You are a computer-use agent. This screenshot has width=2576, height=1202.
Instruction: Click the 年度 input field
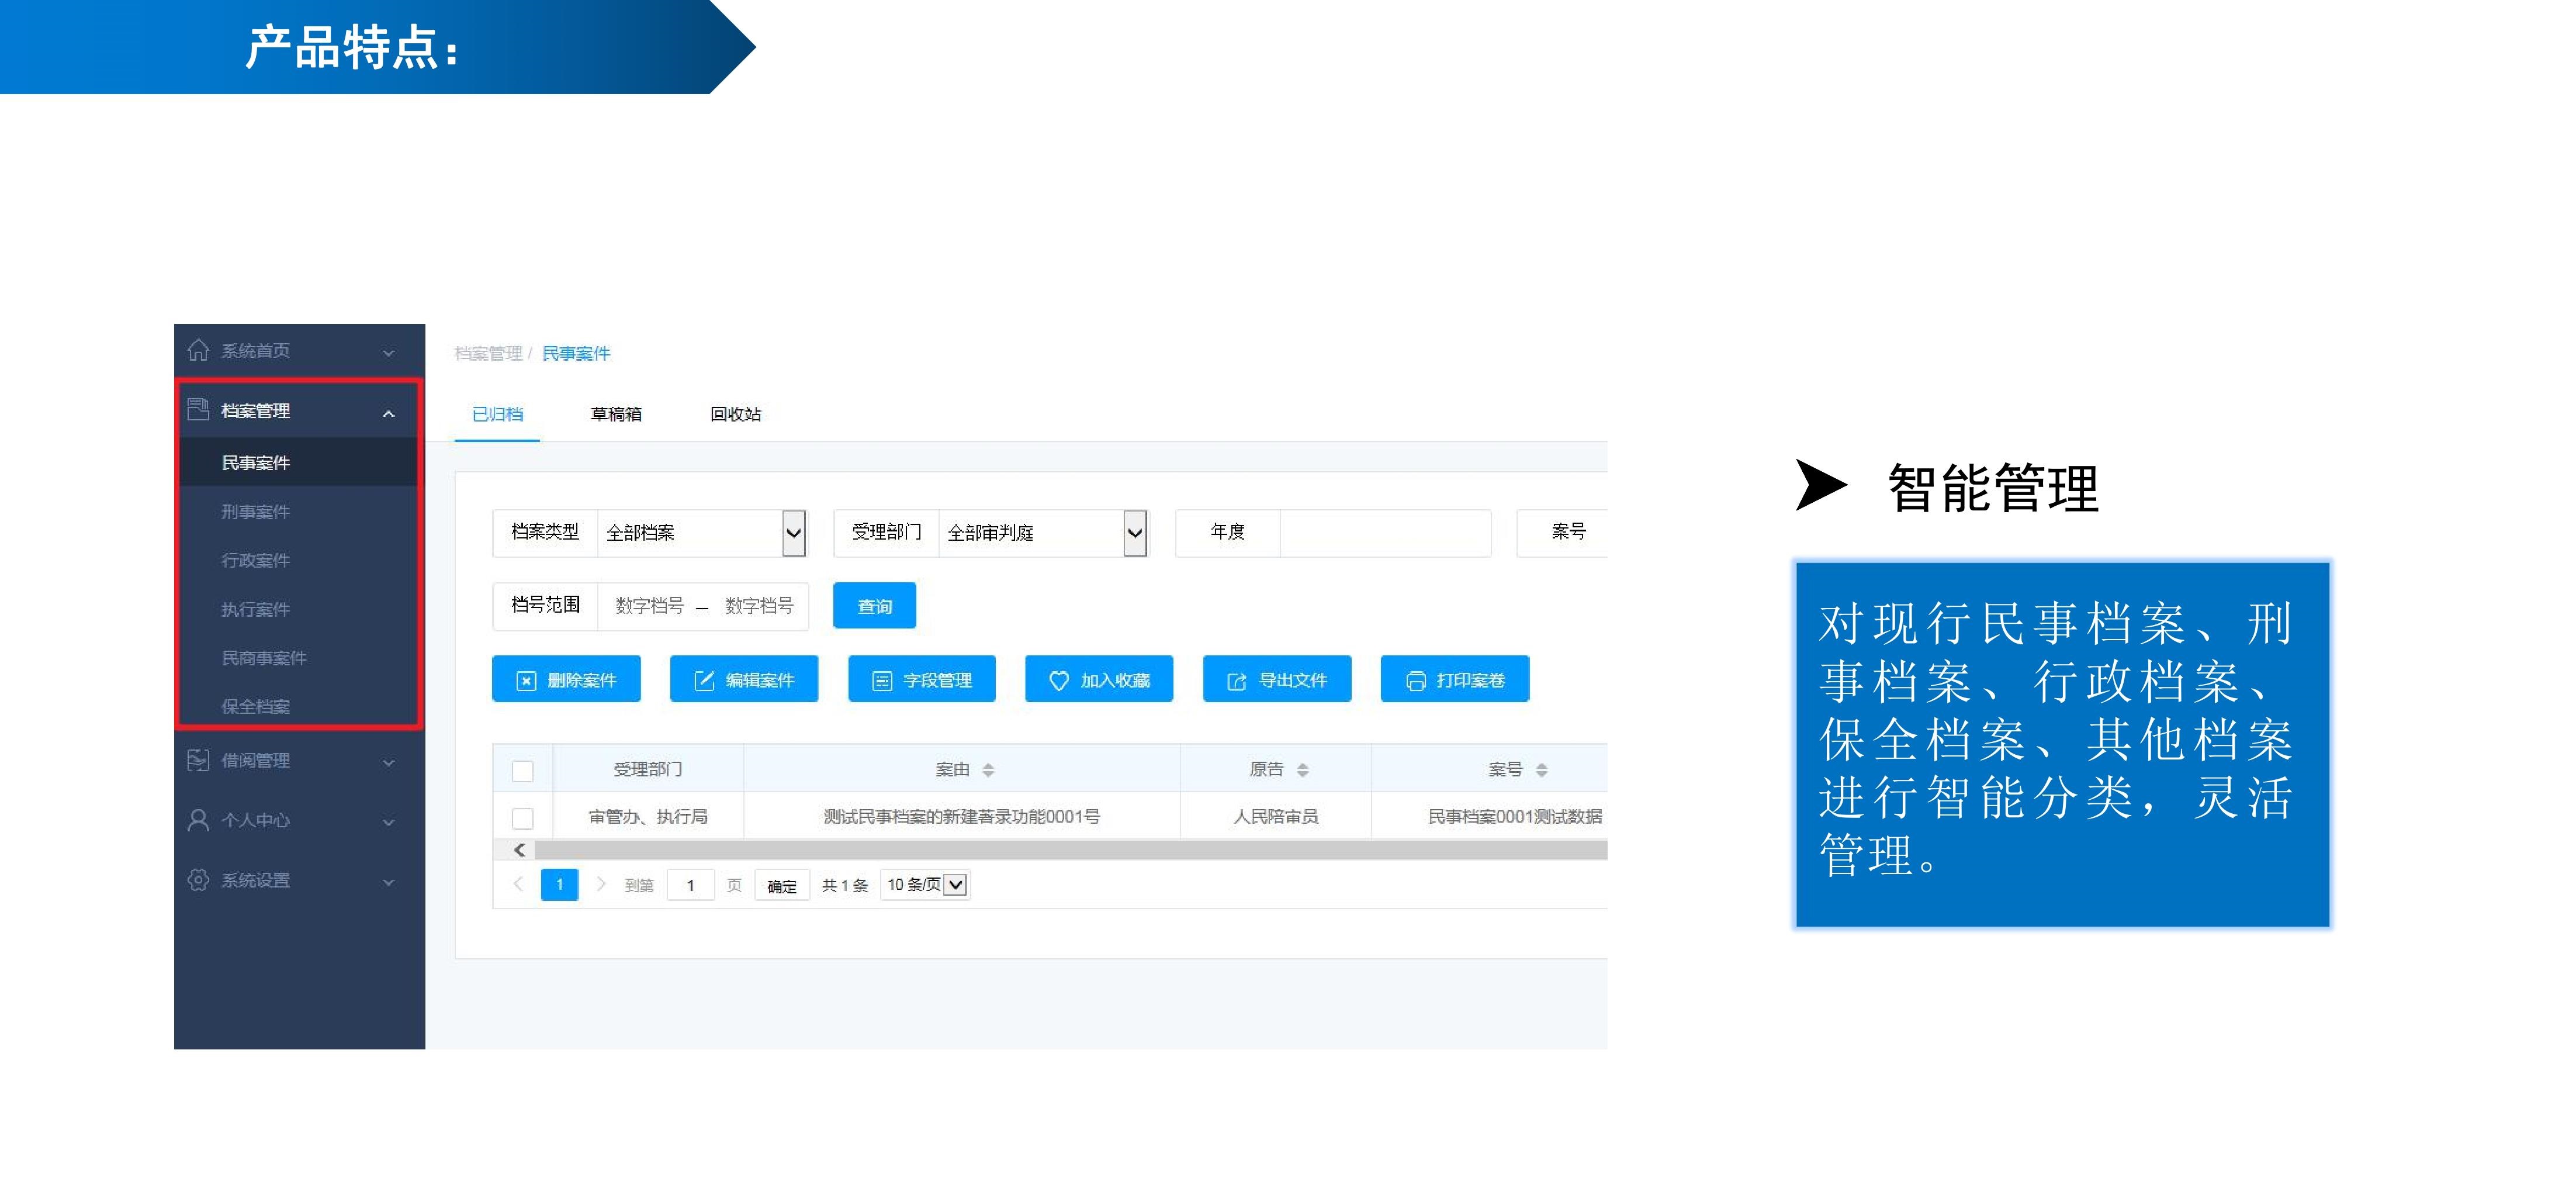tap(1384, 532)
